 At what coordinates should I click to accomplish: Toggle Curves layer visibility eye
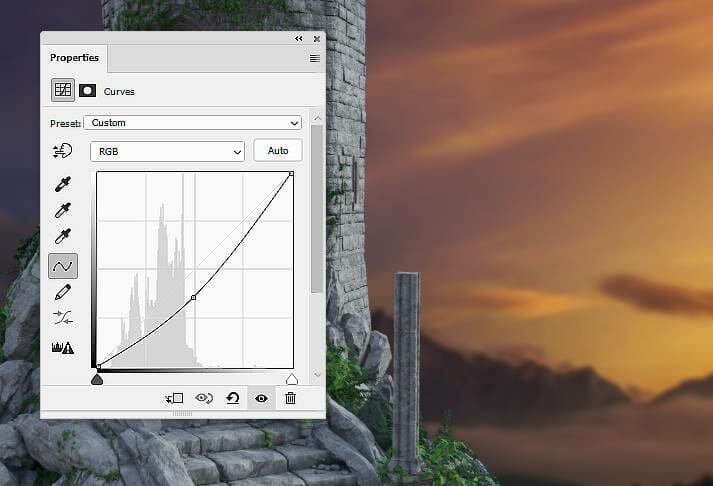tap(261, 399)
